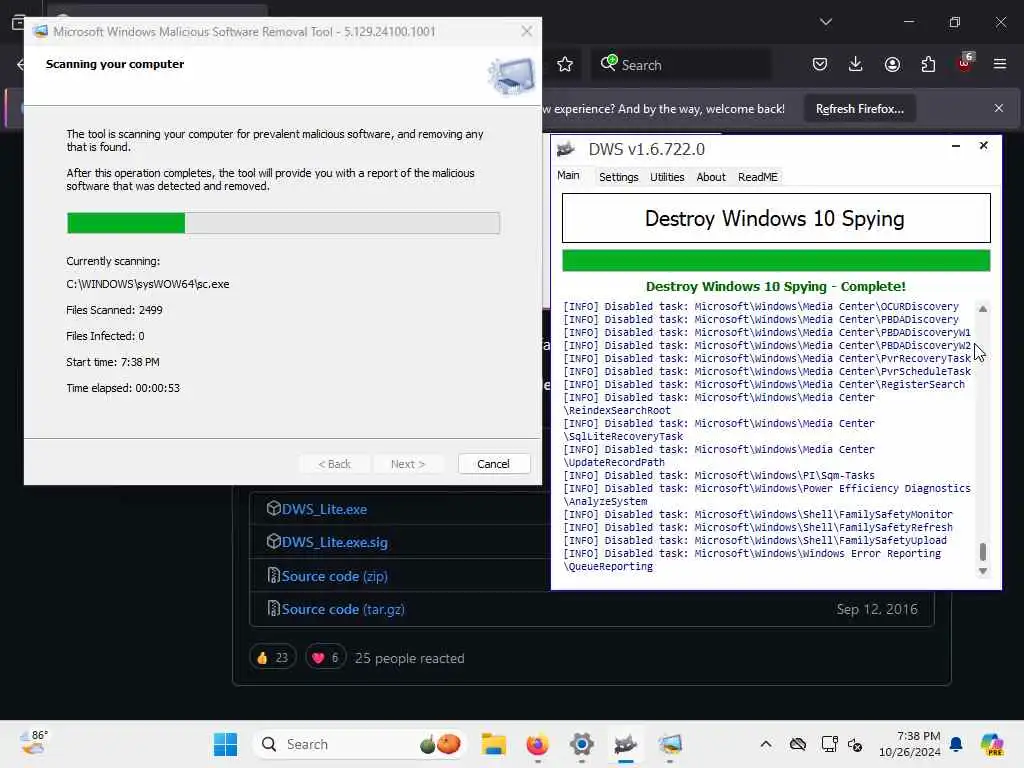Click the DWS_Lite.exe package icon

(x=274, y=508)
